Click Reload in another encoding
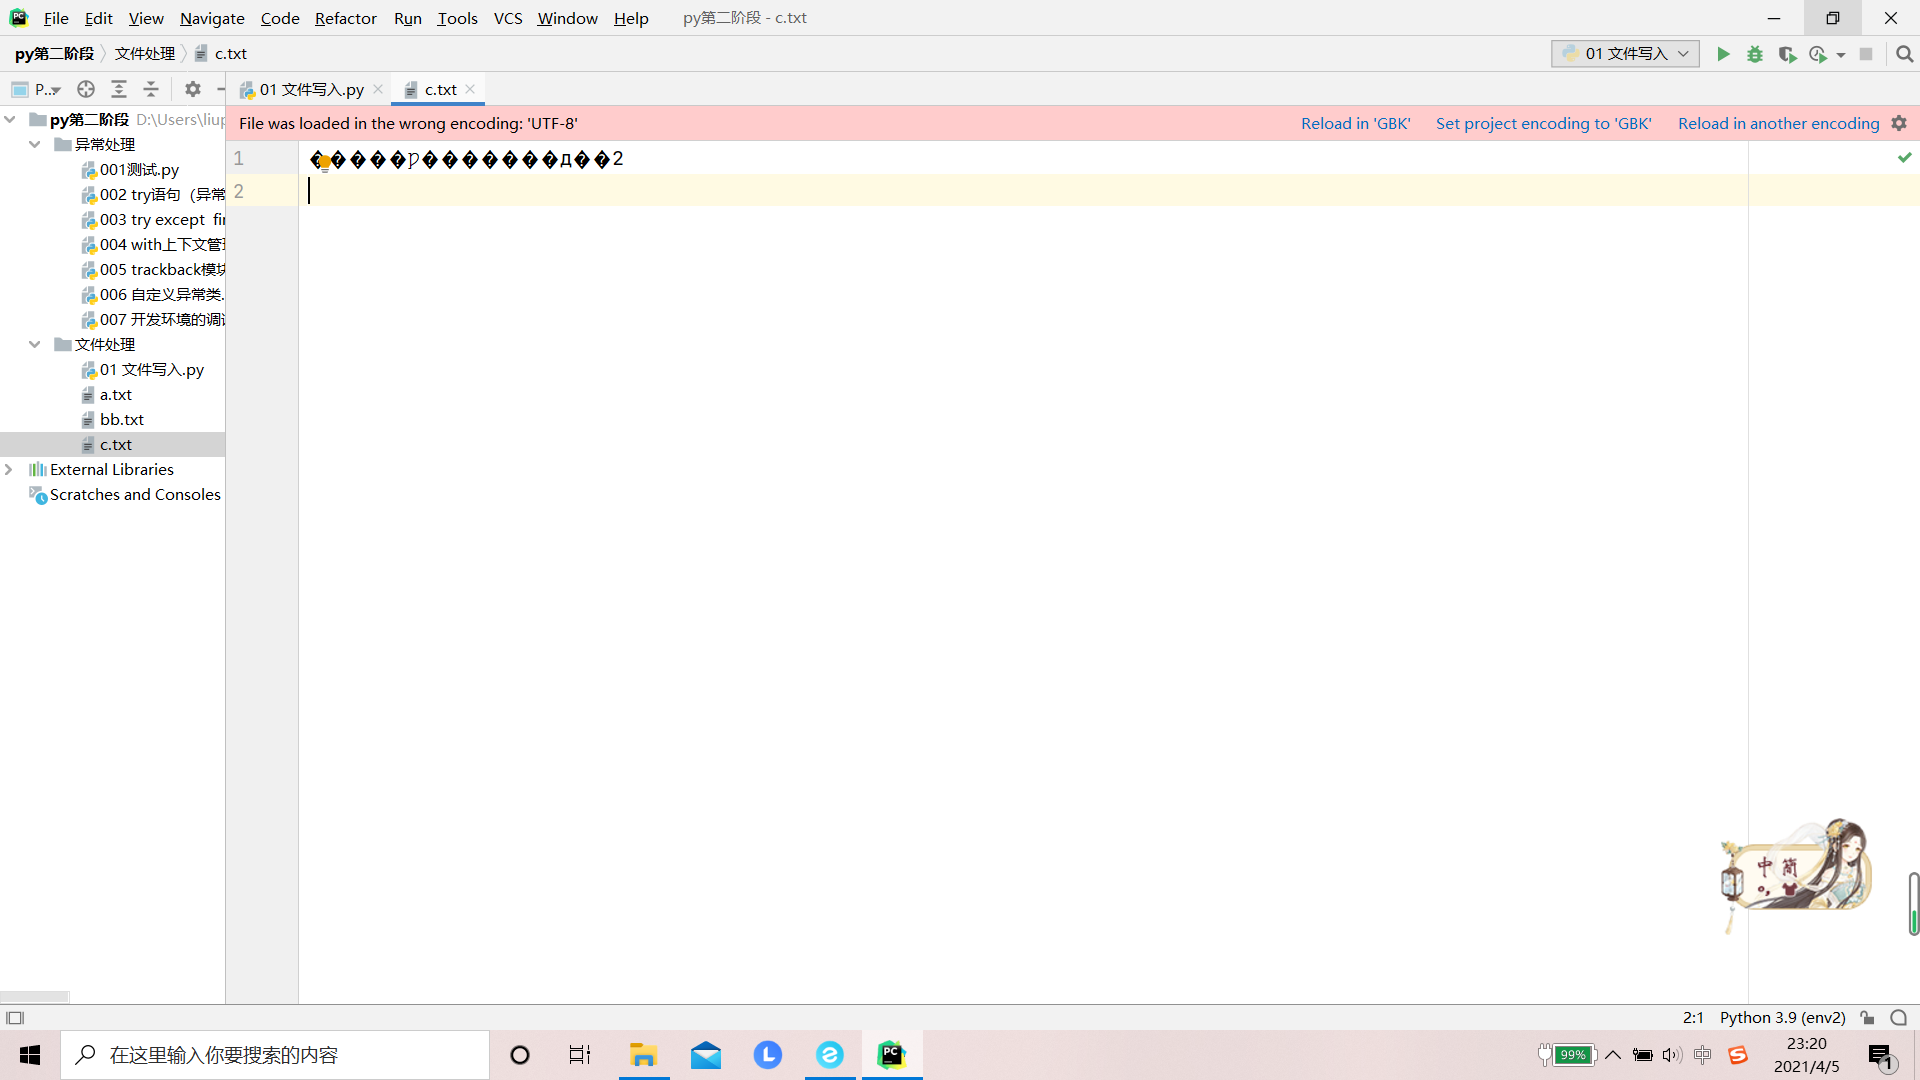 [x=1778, y=123]
